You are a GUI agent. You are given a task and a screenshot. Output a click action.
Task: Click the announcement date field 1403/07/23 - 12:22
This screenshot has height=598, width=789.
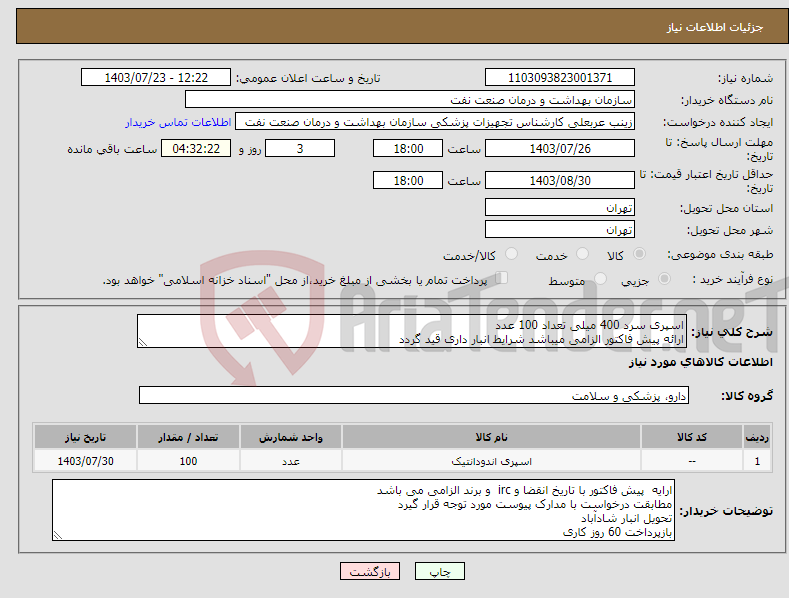(156, 78)
